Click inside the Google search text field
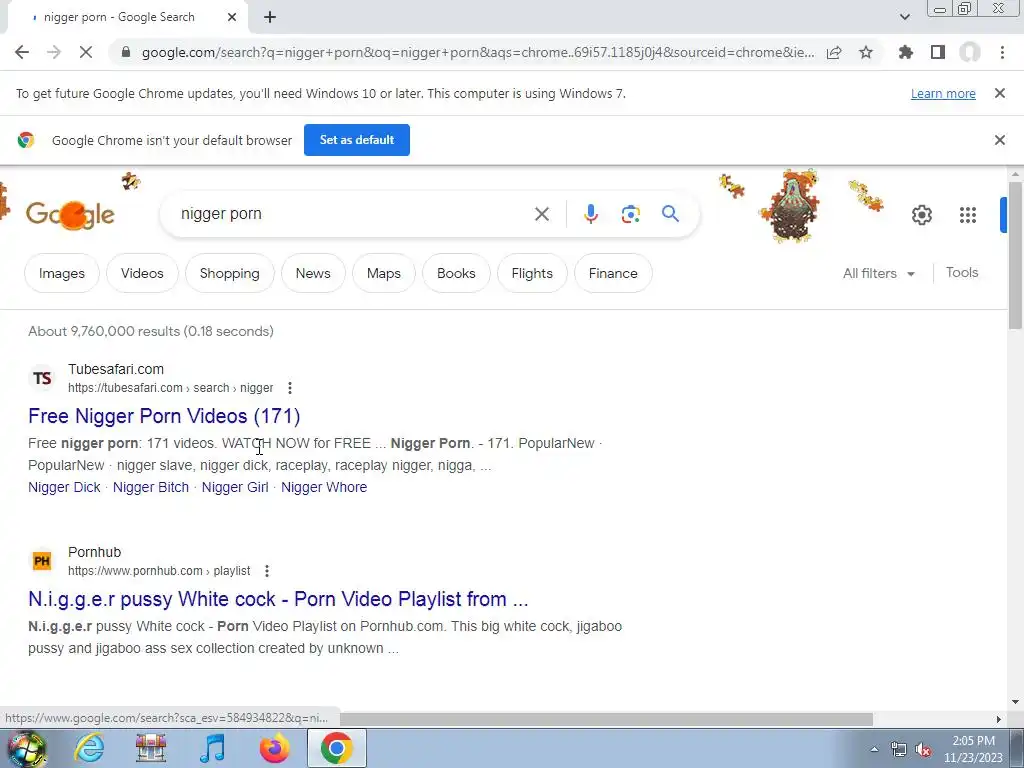This screenshot has height=768, width=1024. point(353,214)
